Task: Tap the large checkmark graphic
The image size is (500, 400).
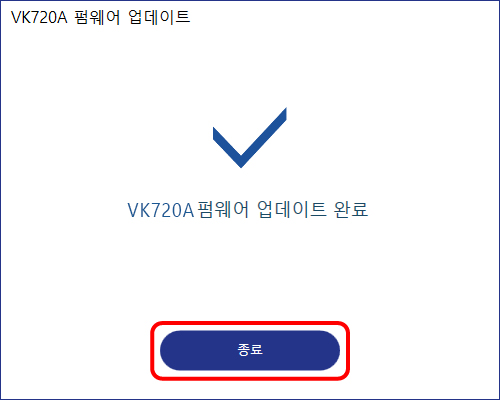Action: (x=250, y=138)
